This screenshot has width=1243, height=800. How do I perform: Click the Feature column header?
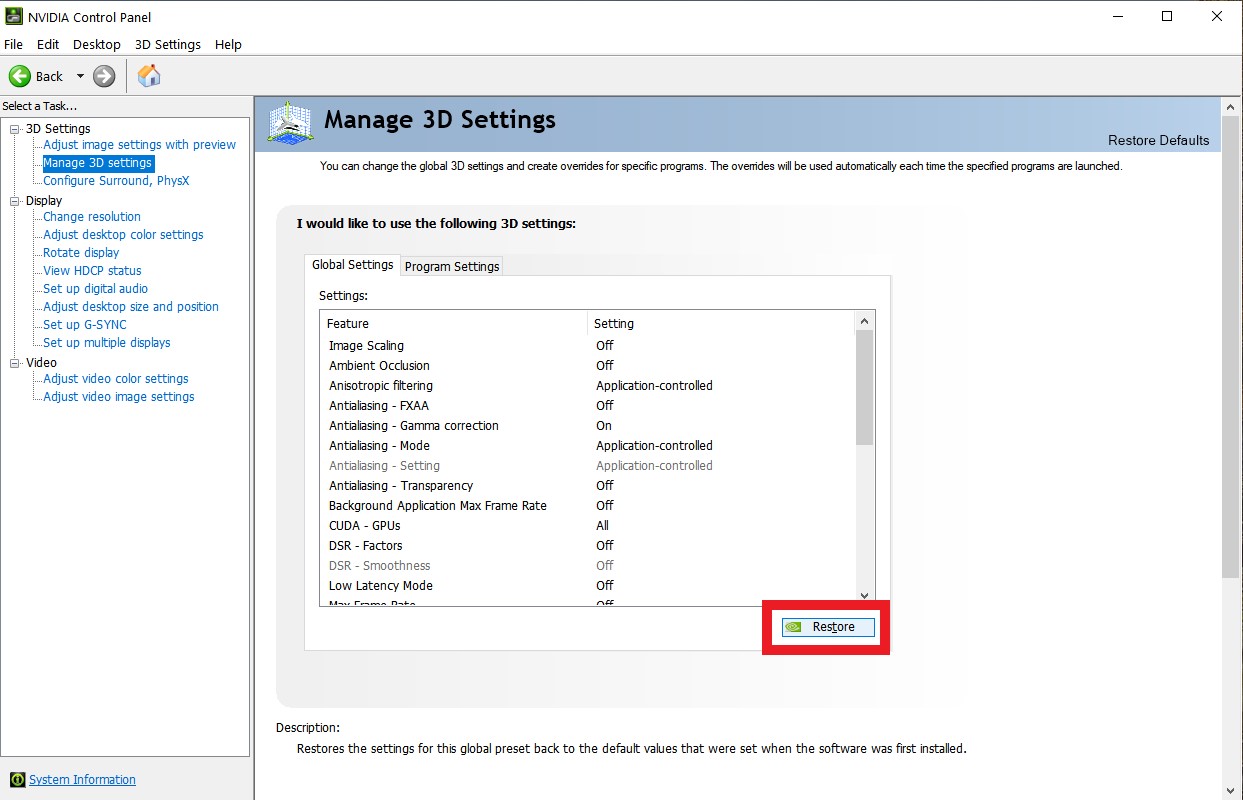pyautogui.click(x=454, y=323)
